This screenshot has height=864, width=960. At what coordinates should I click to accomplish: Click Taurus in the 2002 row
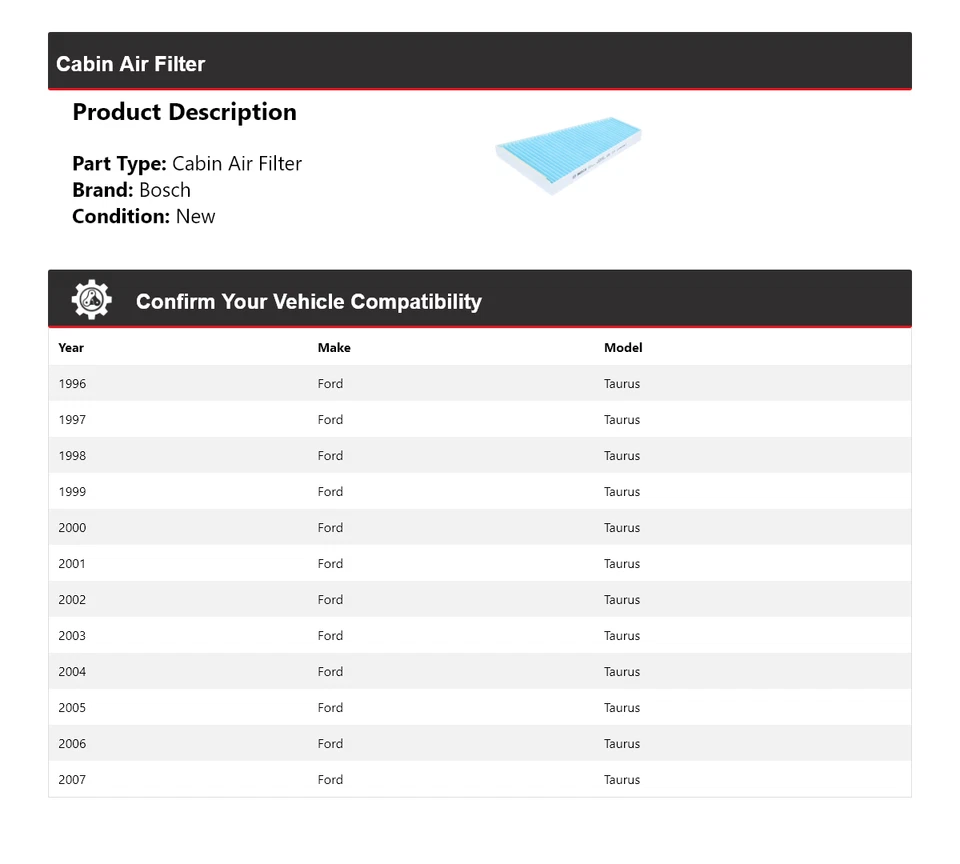click(x=622, y=600)
